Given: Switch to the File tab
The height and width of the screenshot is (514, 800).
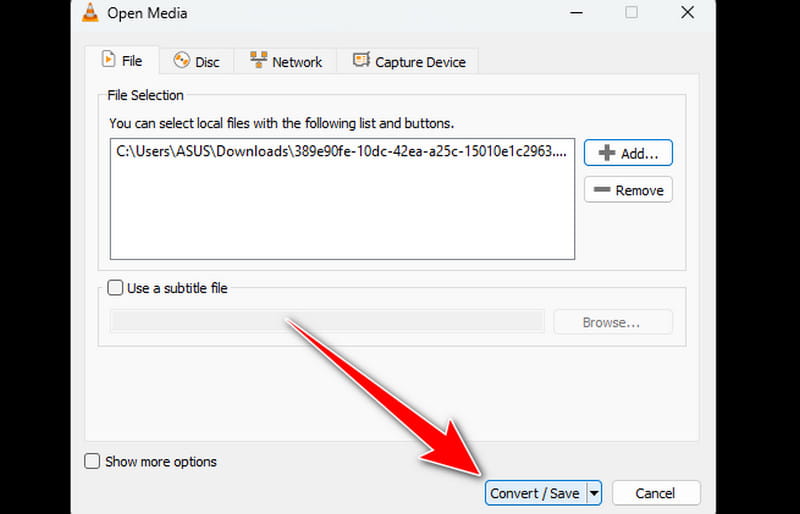Looking at the screenshot, I should pos(122,61).
